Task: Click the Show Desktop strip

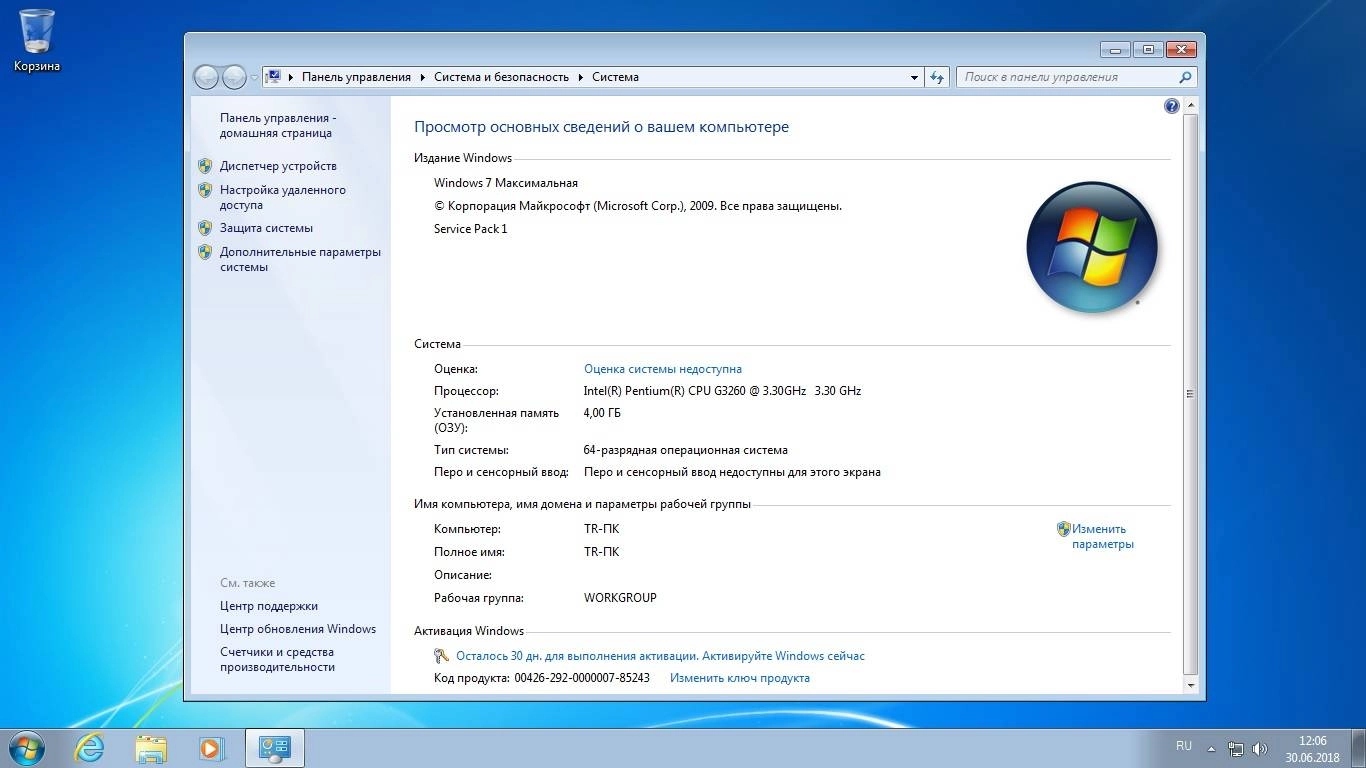Action: (x=1359, y=748)
